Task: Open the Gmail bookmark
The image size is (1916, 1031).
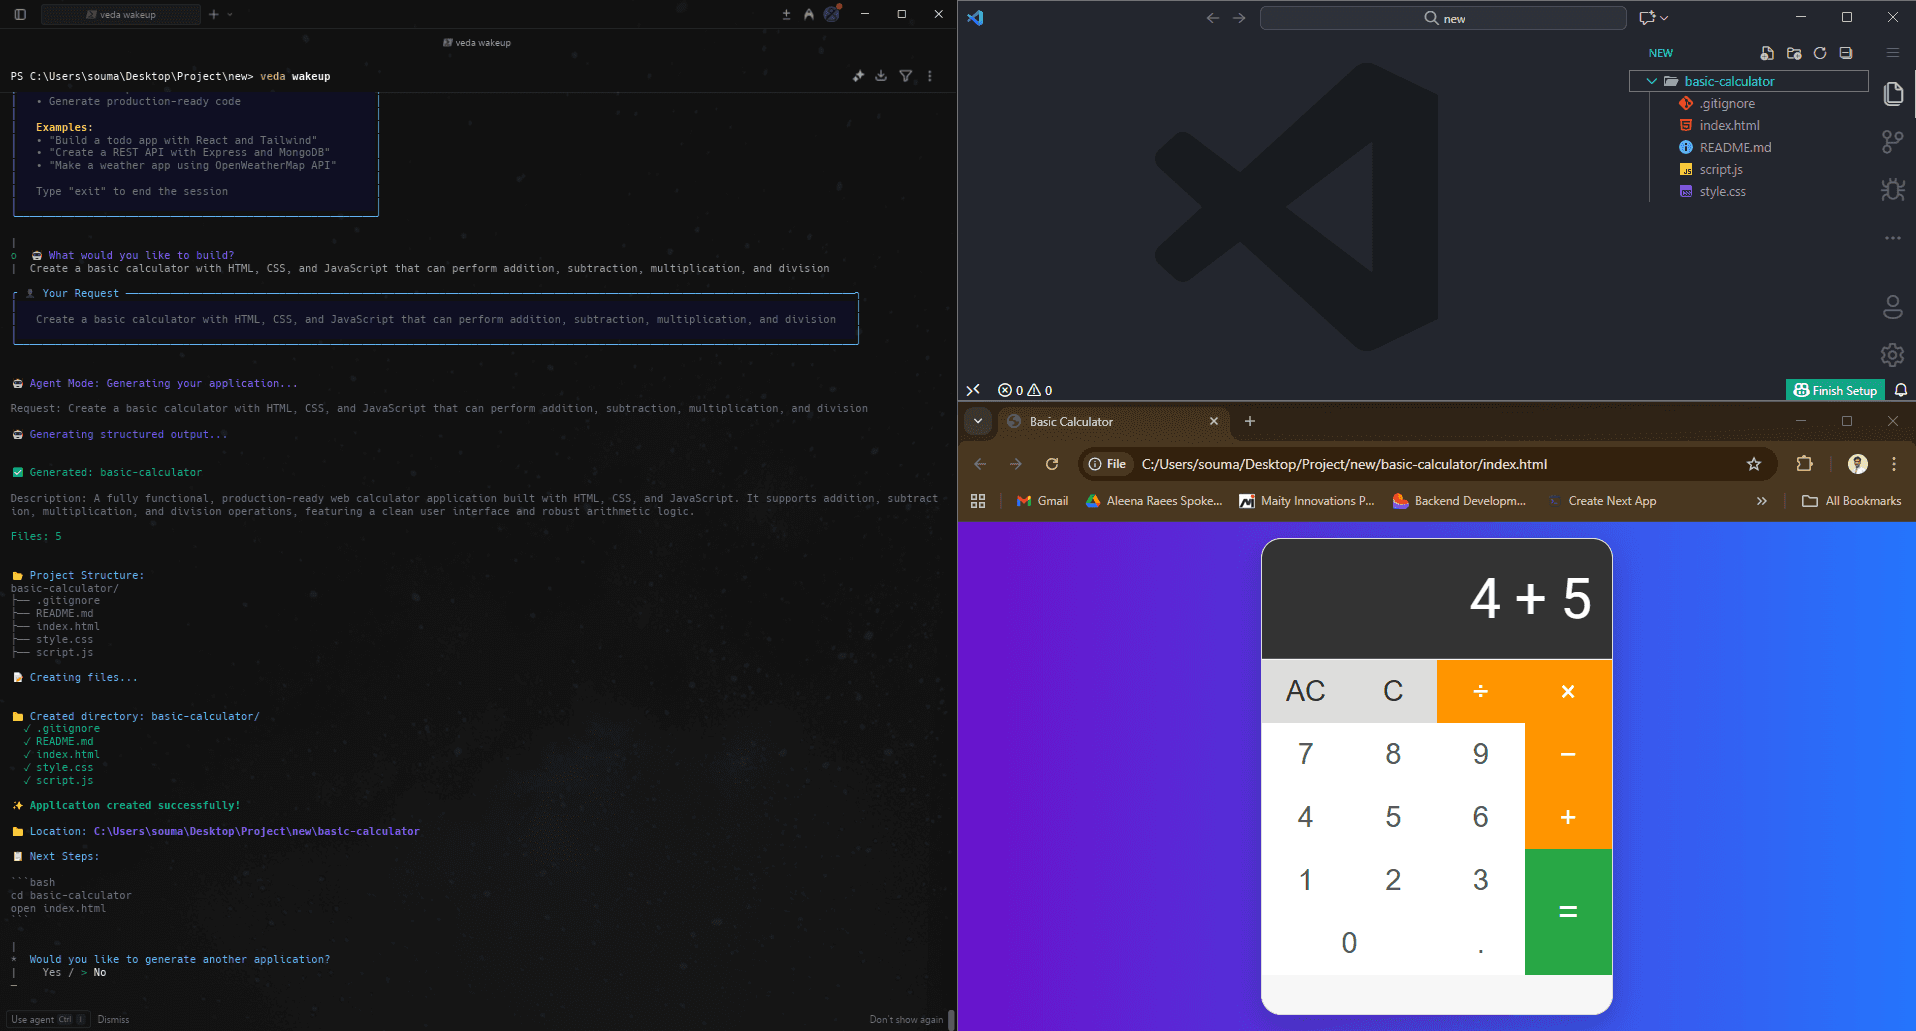Action: click(x=1042, y=501)
